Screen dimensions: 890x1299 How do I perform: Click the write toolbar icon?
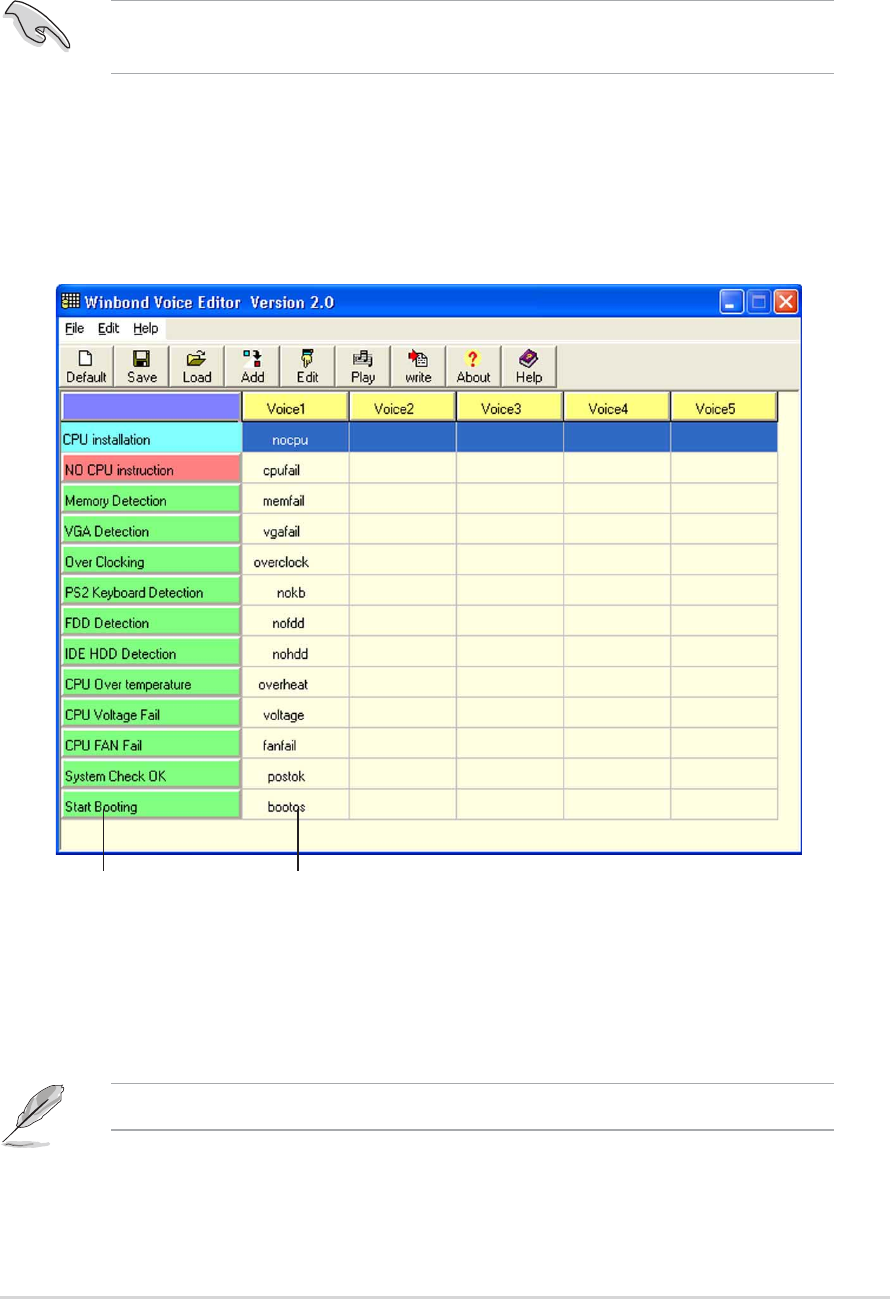[x=418, y=366]
